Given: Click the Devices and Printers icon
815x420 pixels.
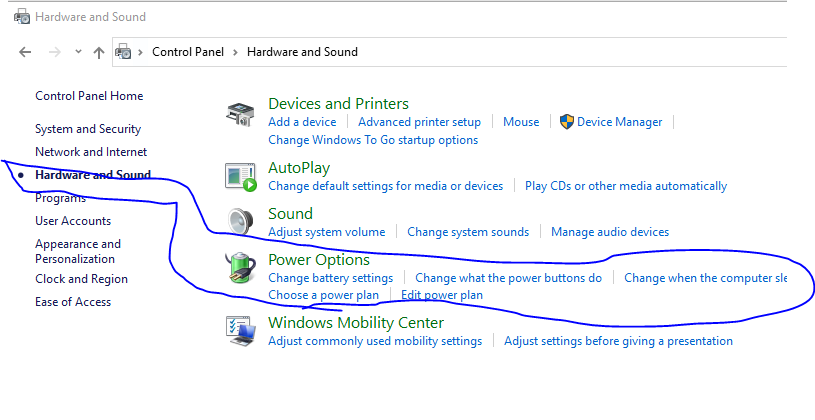Looking at the screenshot, I should [240, 114].
